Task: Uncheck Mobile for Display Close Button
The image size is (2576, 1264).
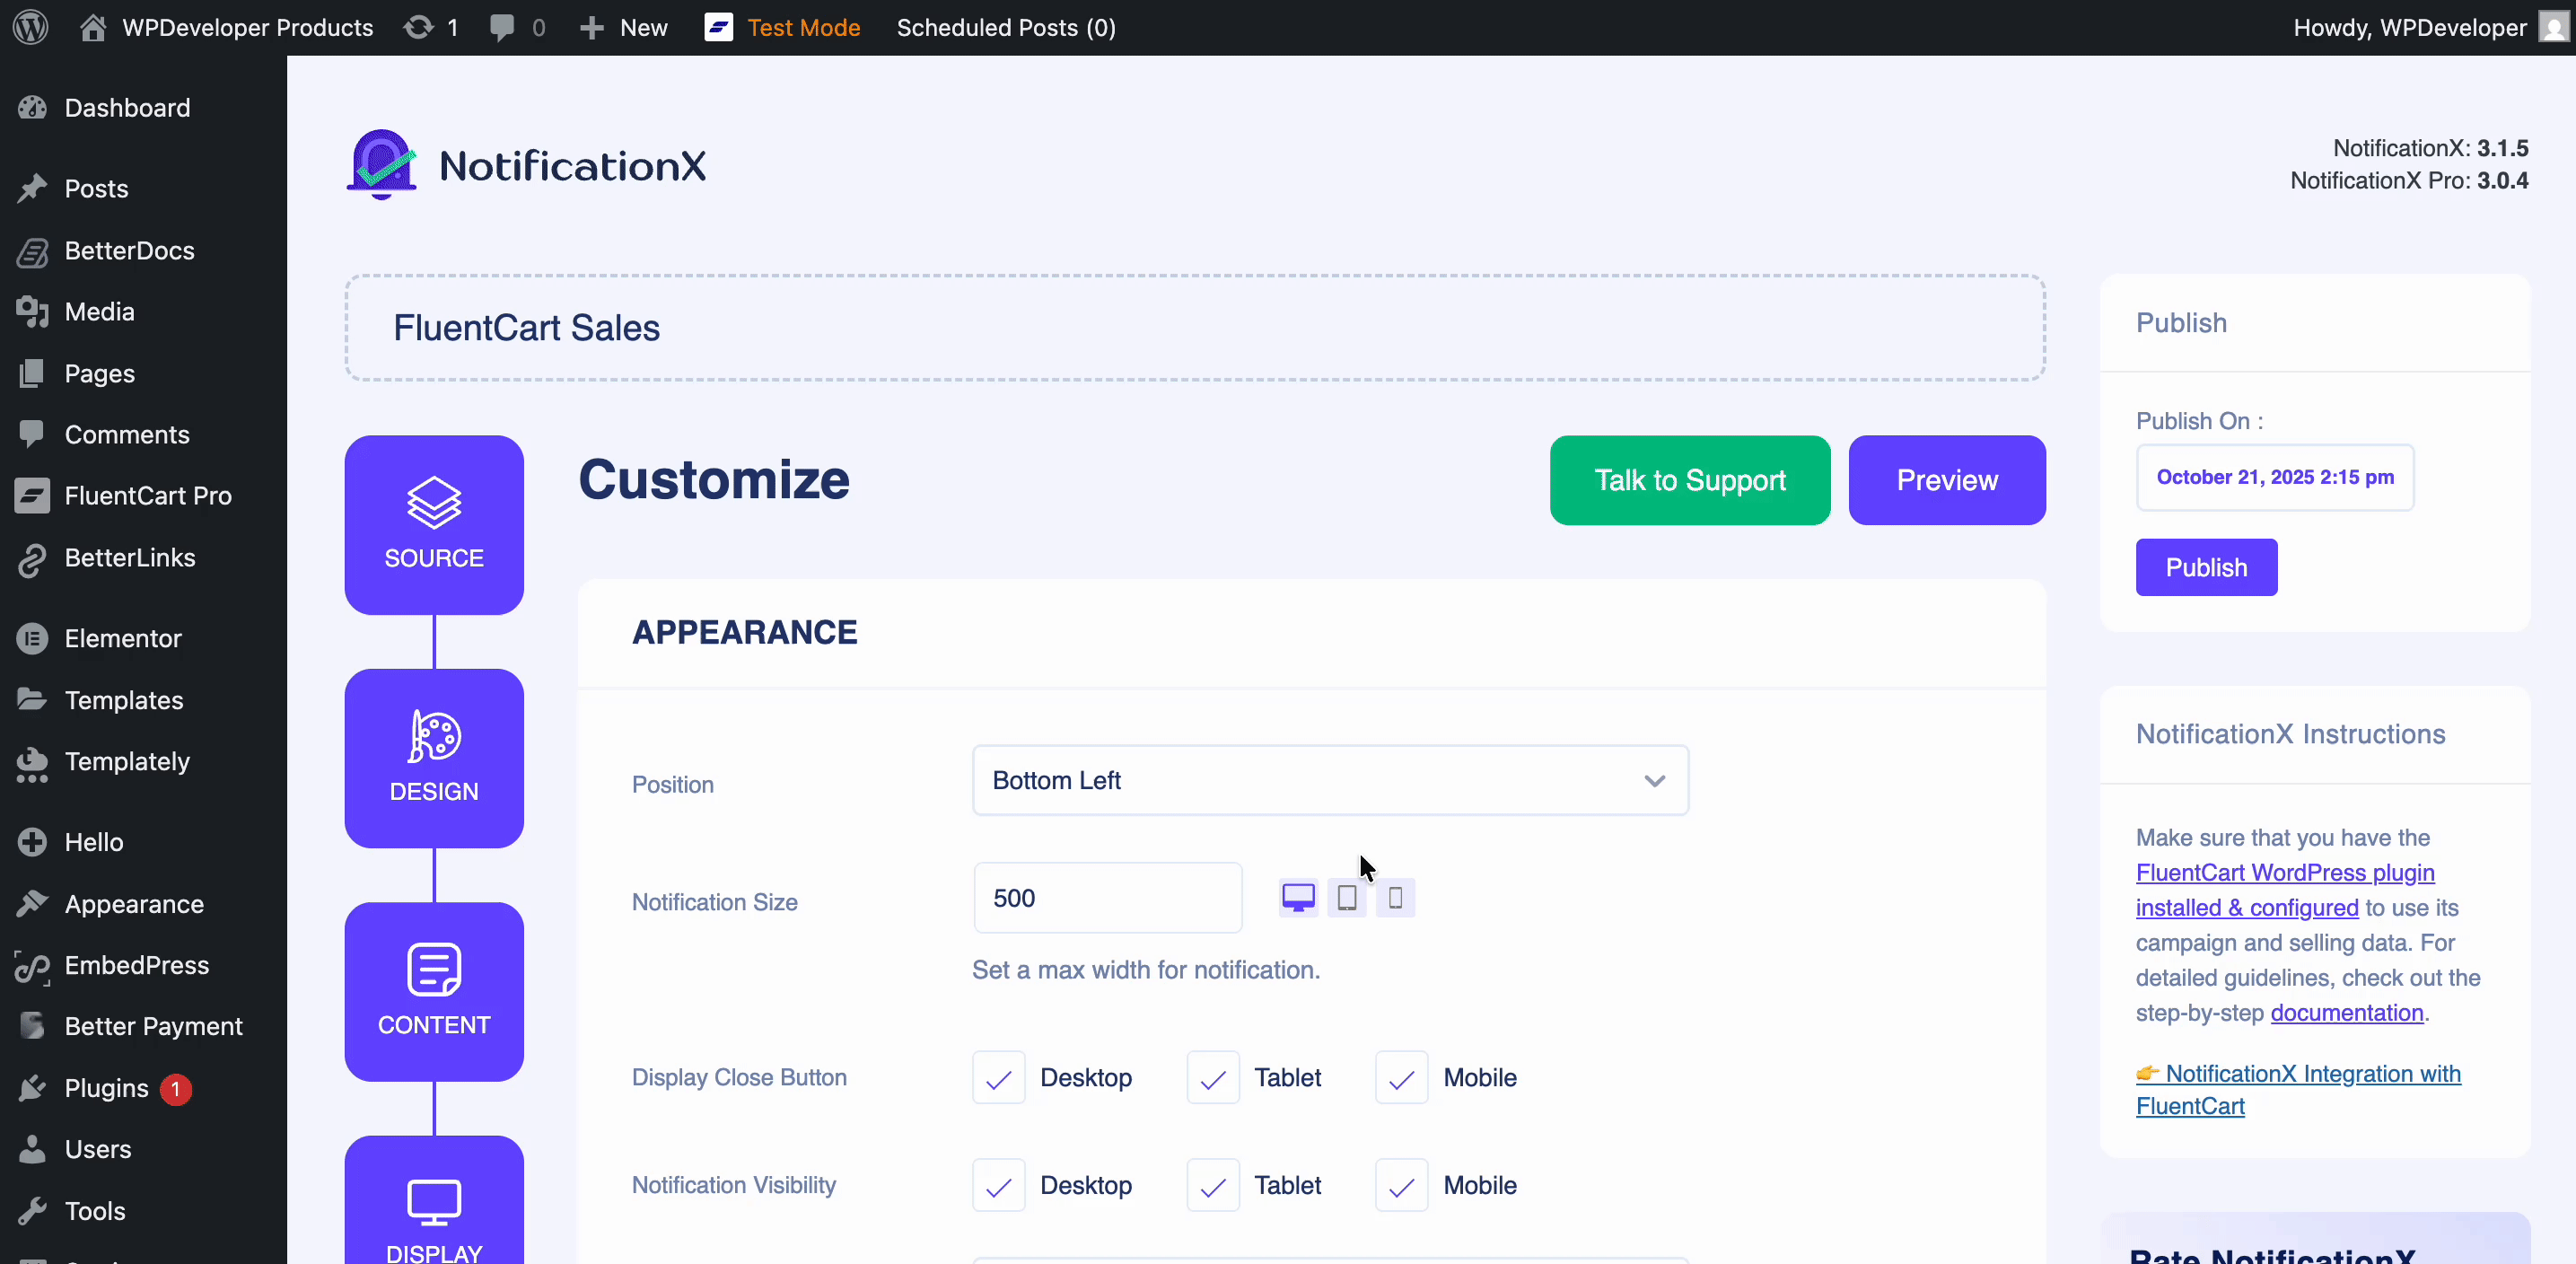Action: pos(1401,1077)
